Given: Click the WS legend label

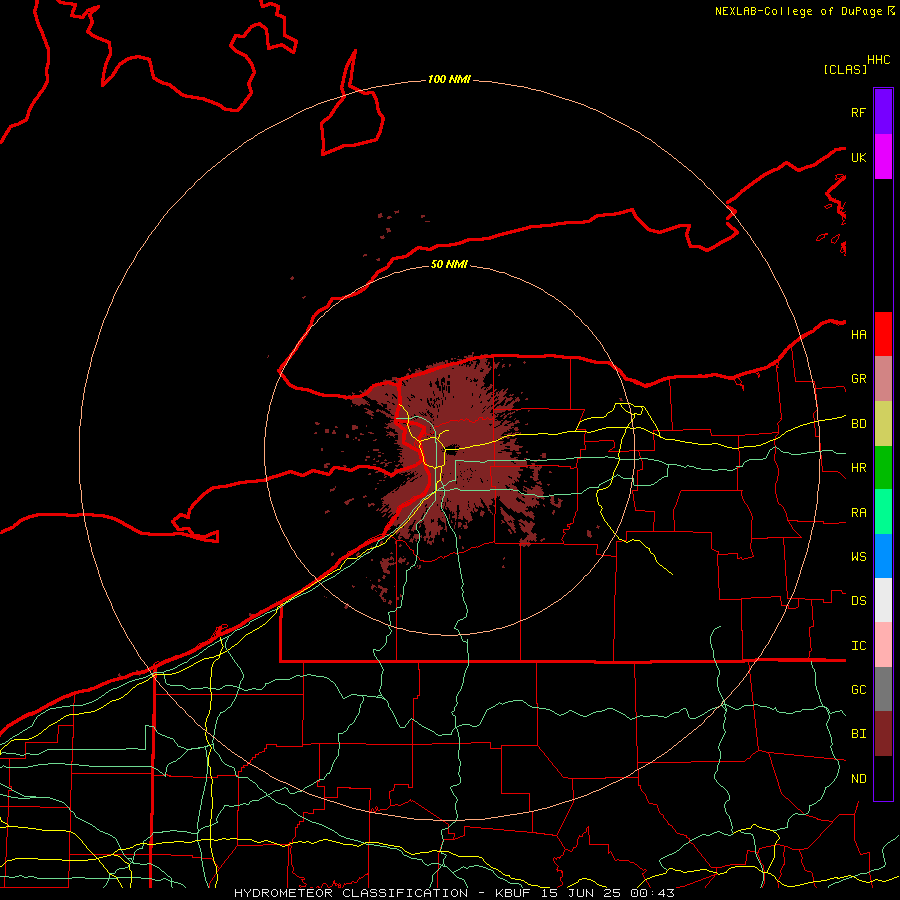Looking at the screenshot, I should click(x=858, y=557).
